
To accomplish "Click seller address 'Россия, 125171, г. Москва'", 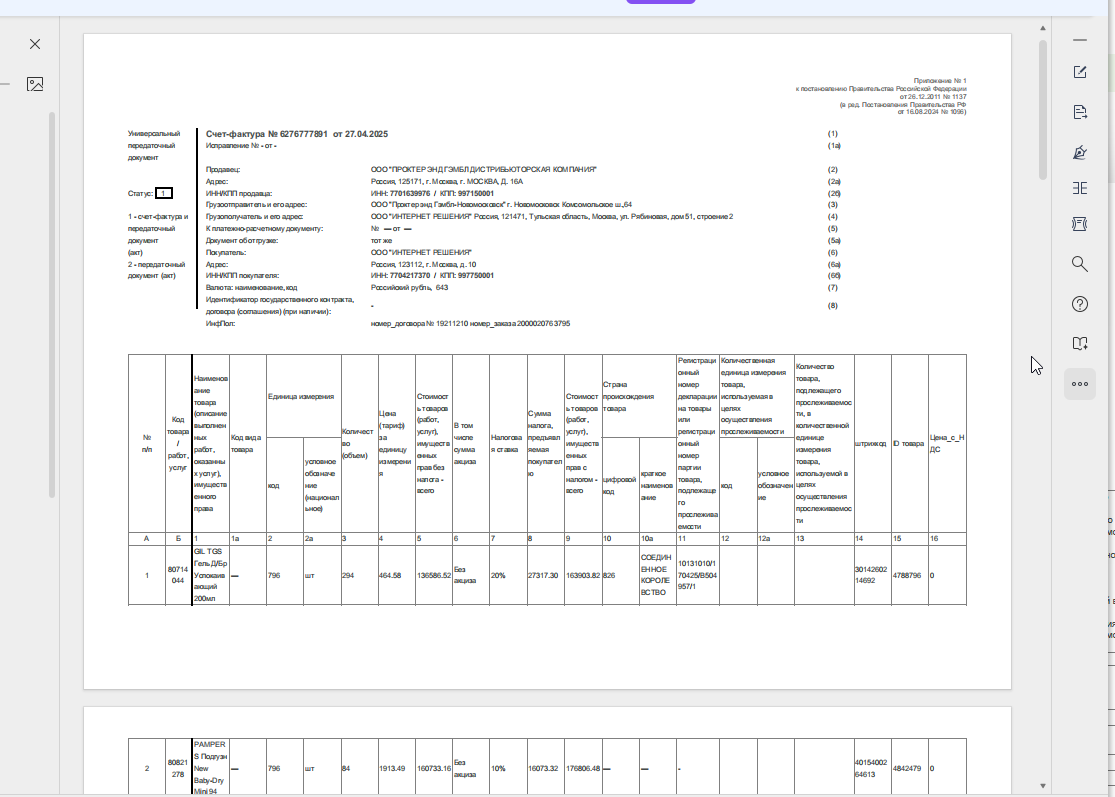I will point(415,181).
